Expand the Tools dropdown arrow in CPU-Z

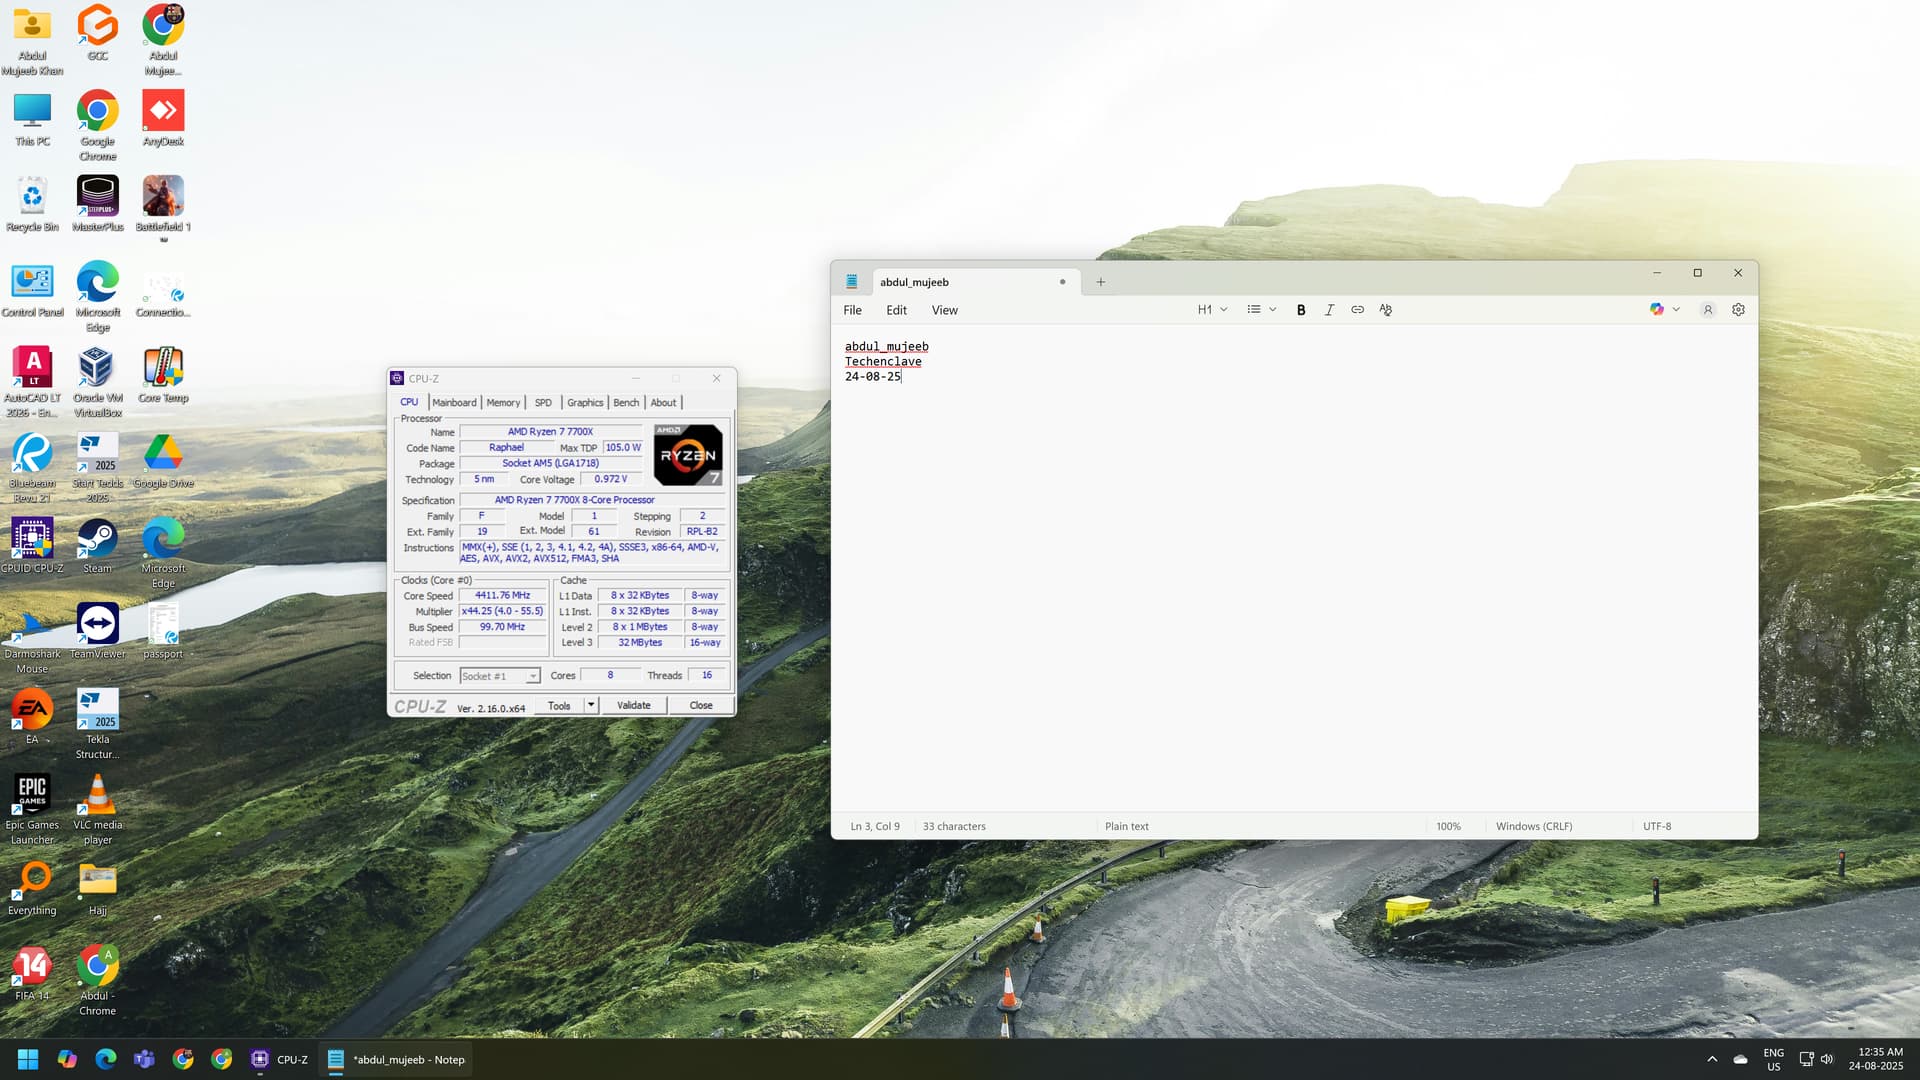(591, 705)
